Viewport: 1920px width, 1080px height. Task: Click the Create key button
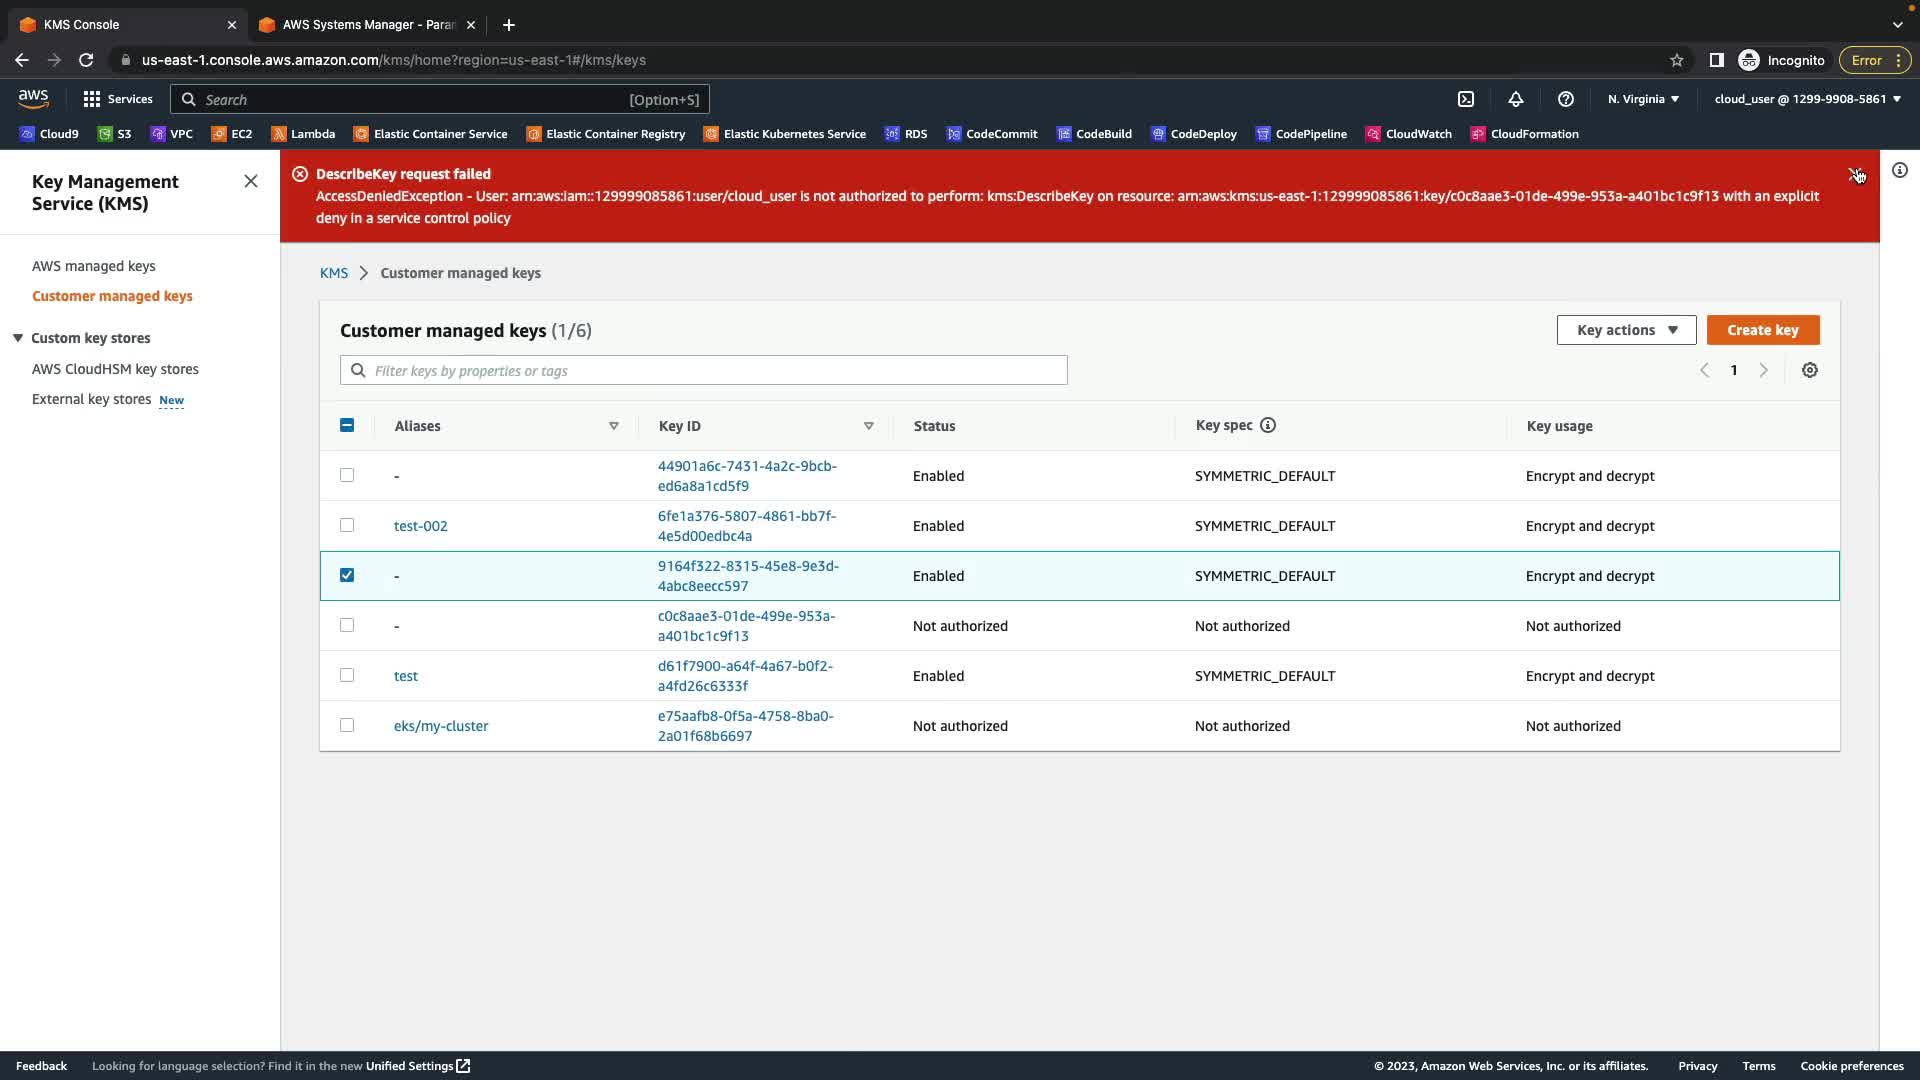(1762, 331)
